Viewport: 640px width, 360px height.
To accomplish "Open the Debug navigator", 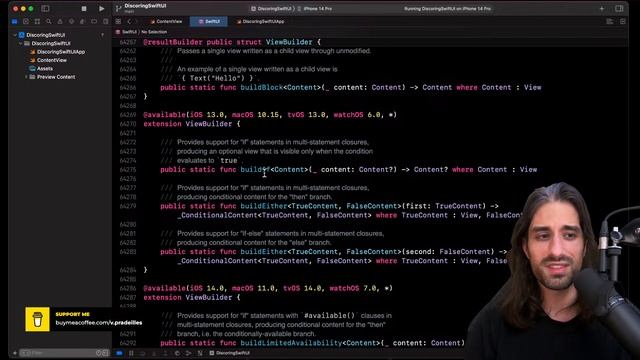I will 82,21.
